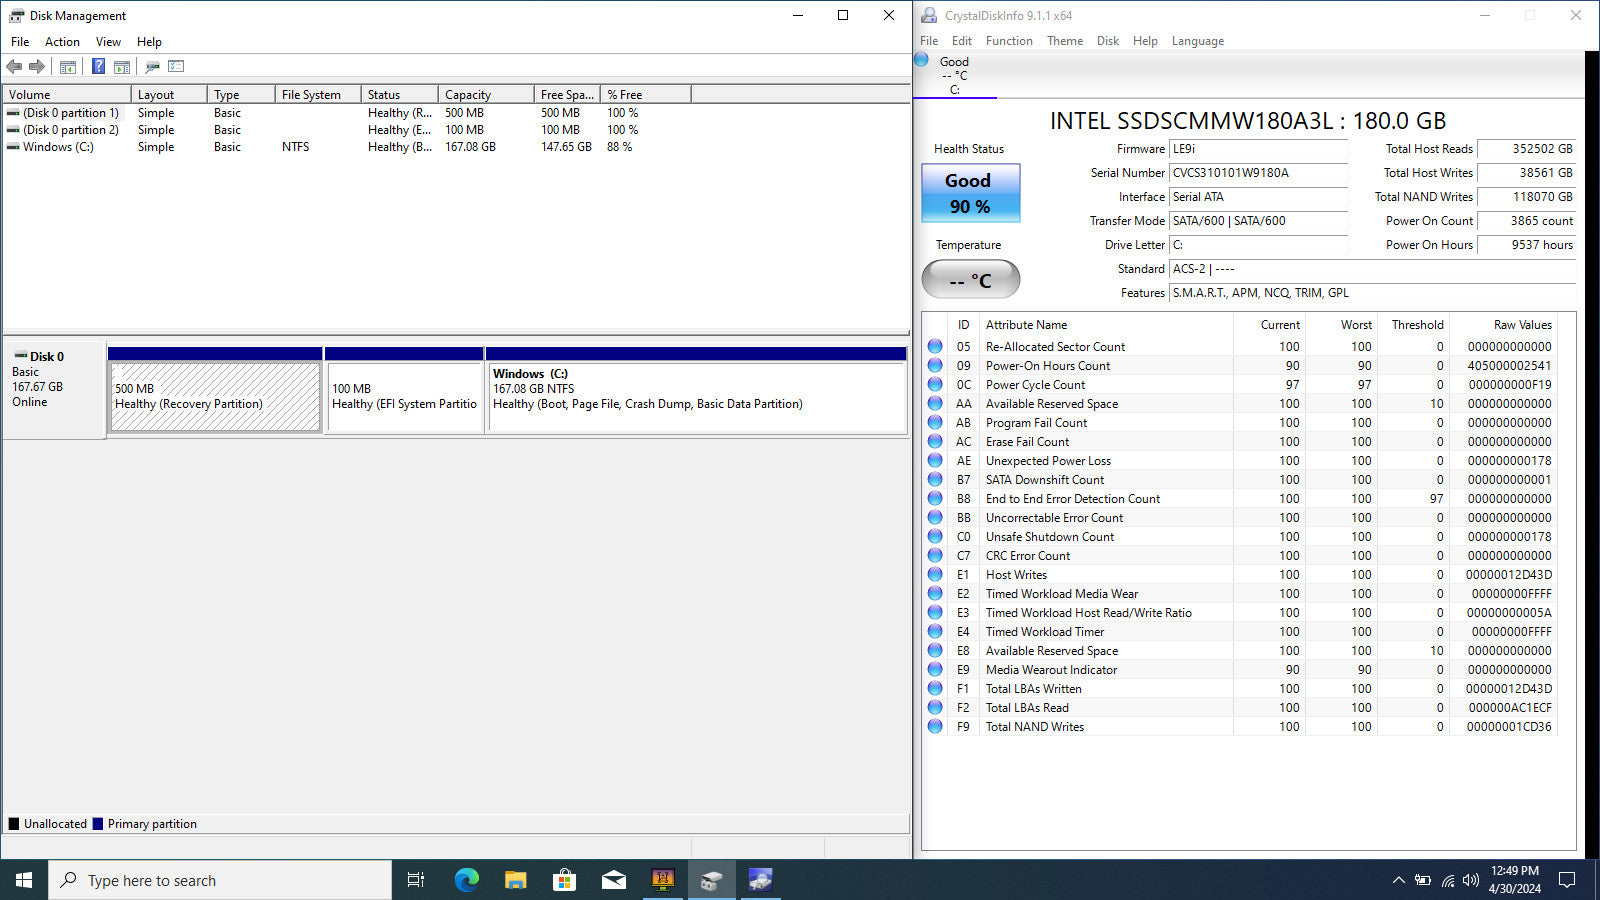The height and width of the screenshot is (900, 1600).
Task: Select the C: drive tab in CrystalDiskInfo
Action: [x=954, y=75]
